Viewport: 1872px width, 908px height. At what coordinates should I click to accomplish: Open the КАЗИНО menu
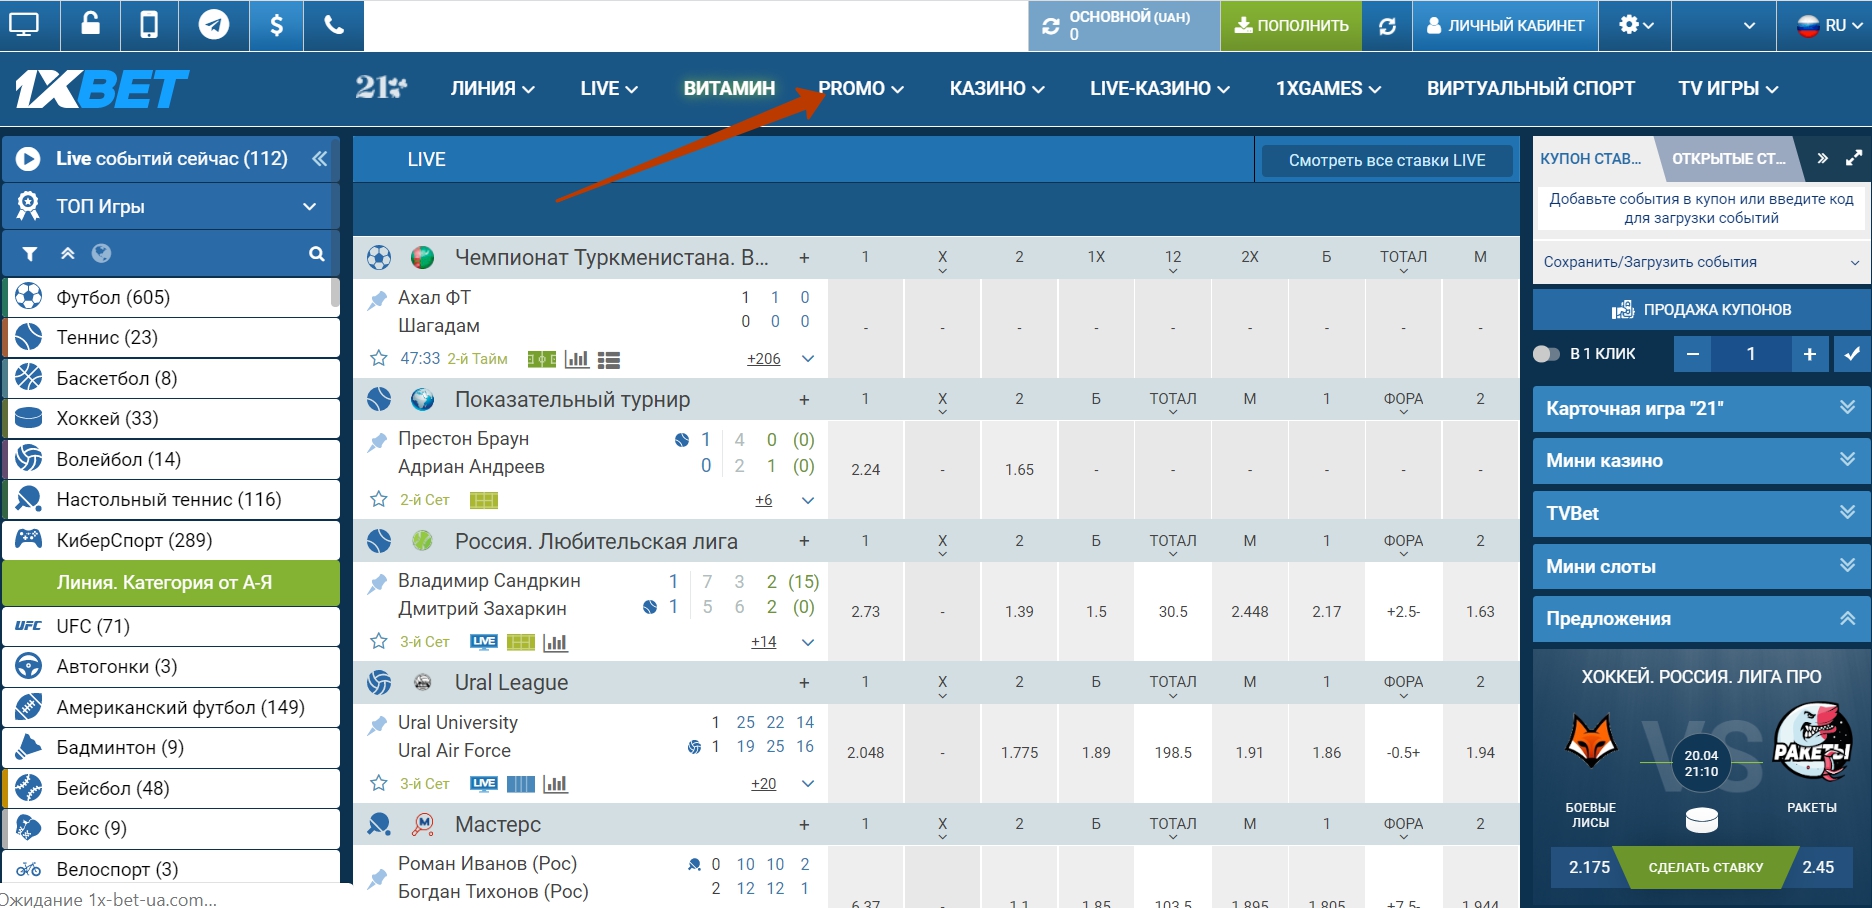point(997,88)
